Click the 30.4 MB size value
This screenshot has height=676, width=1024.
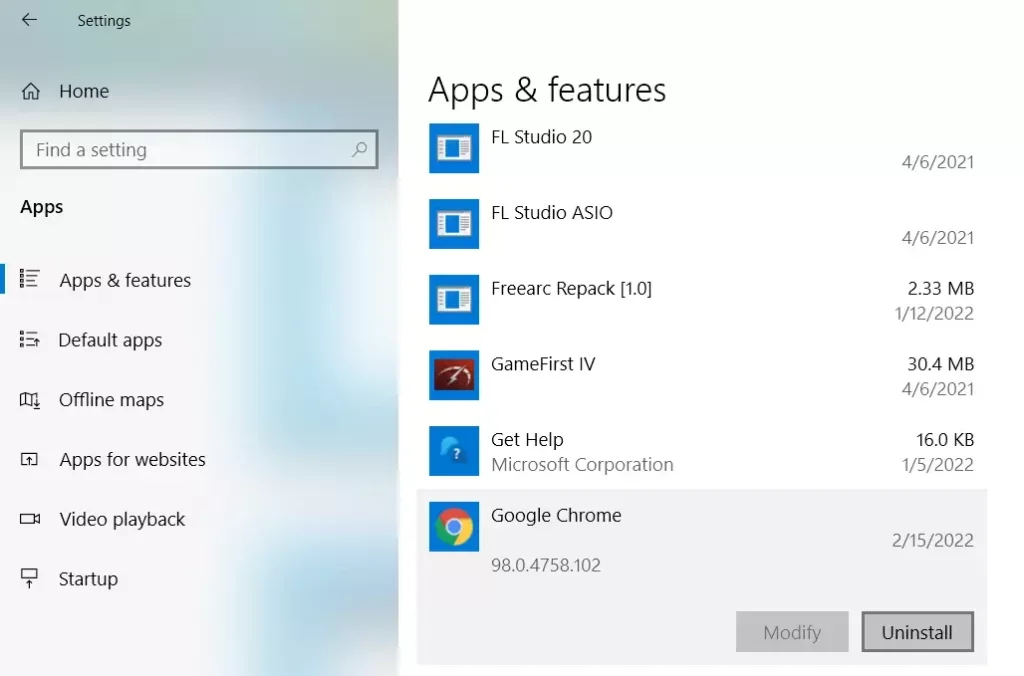[x=940, y=364]
